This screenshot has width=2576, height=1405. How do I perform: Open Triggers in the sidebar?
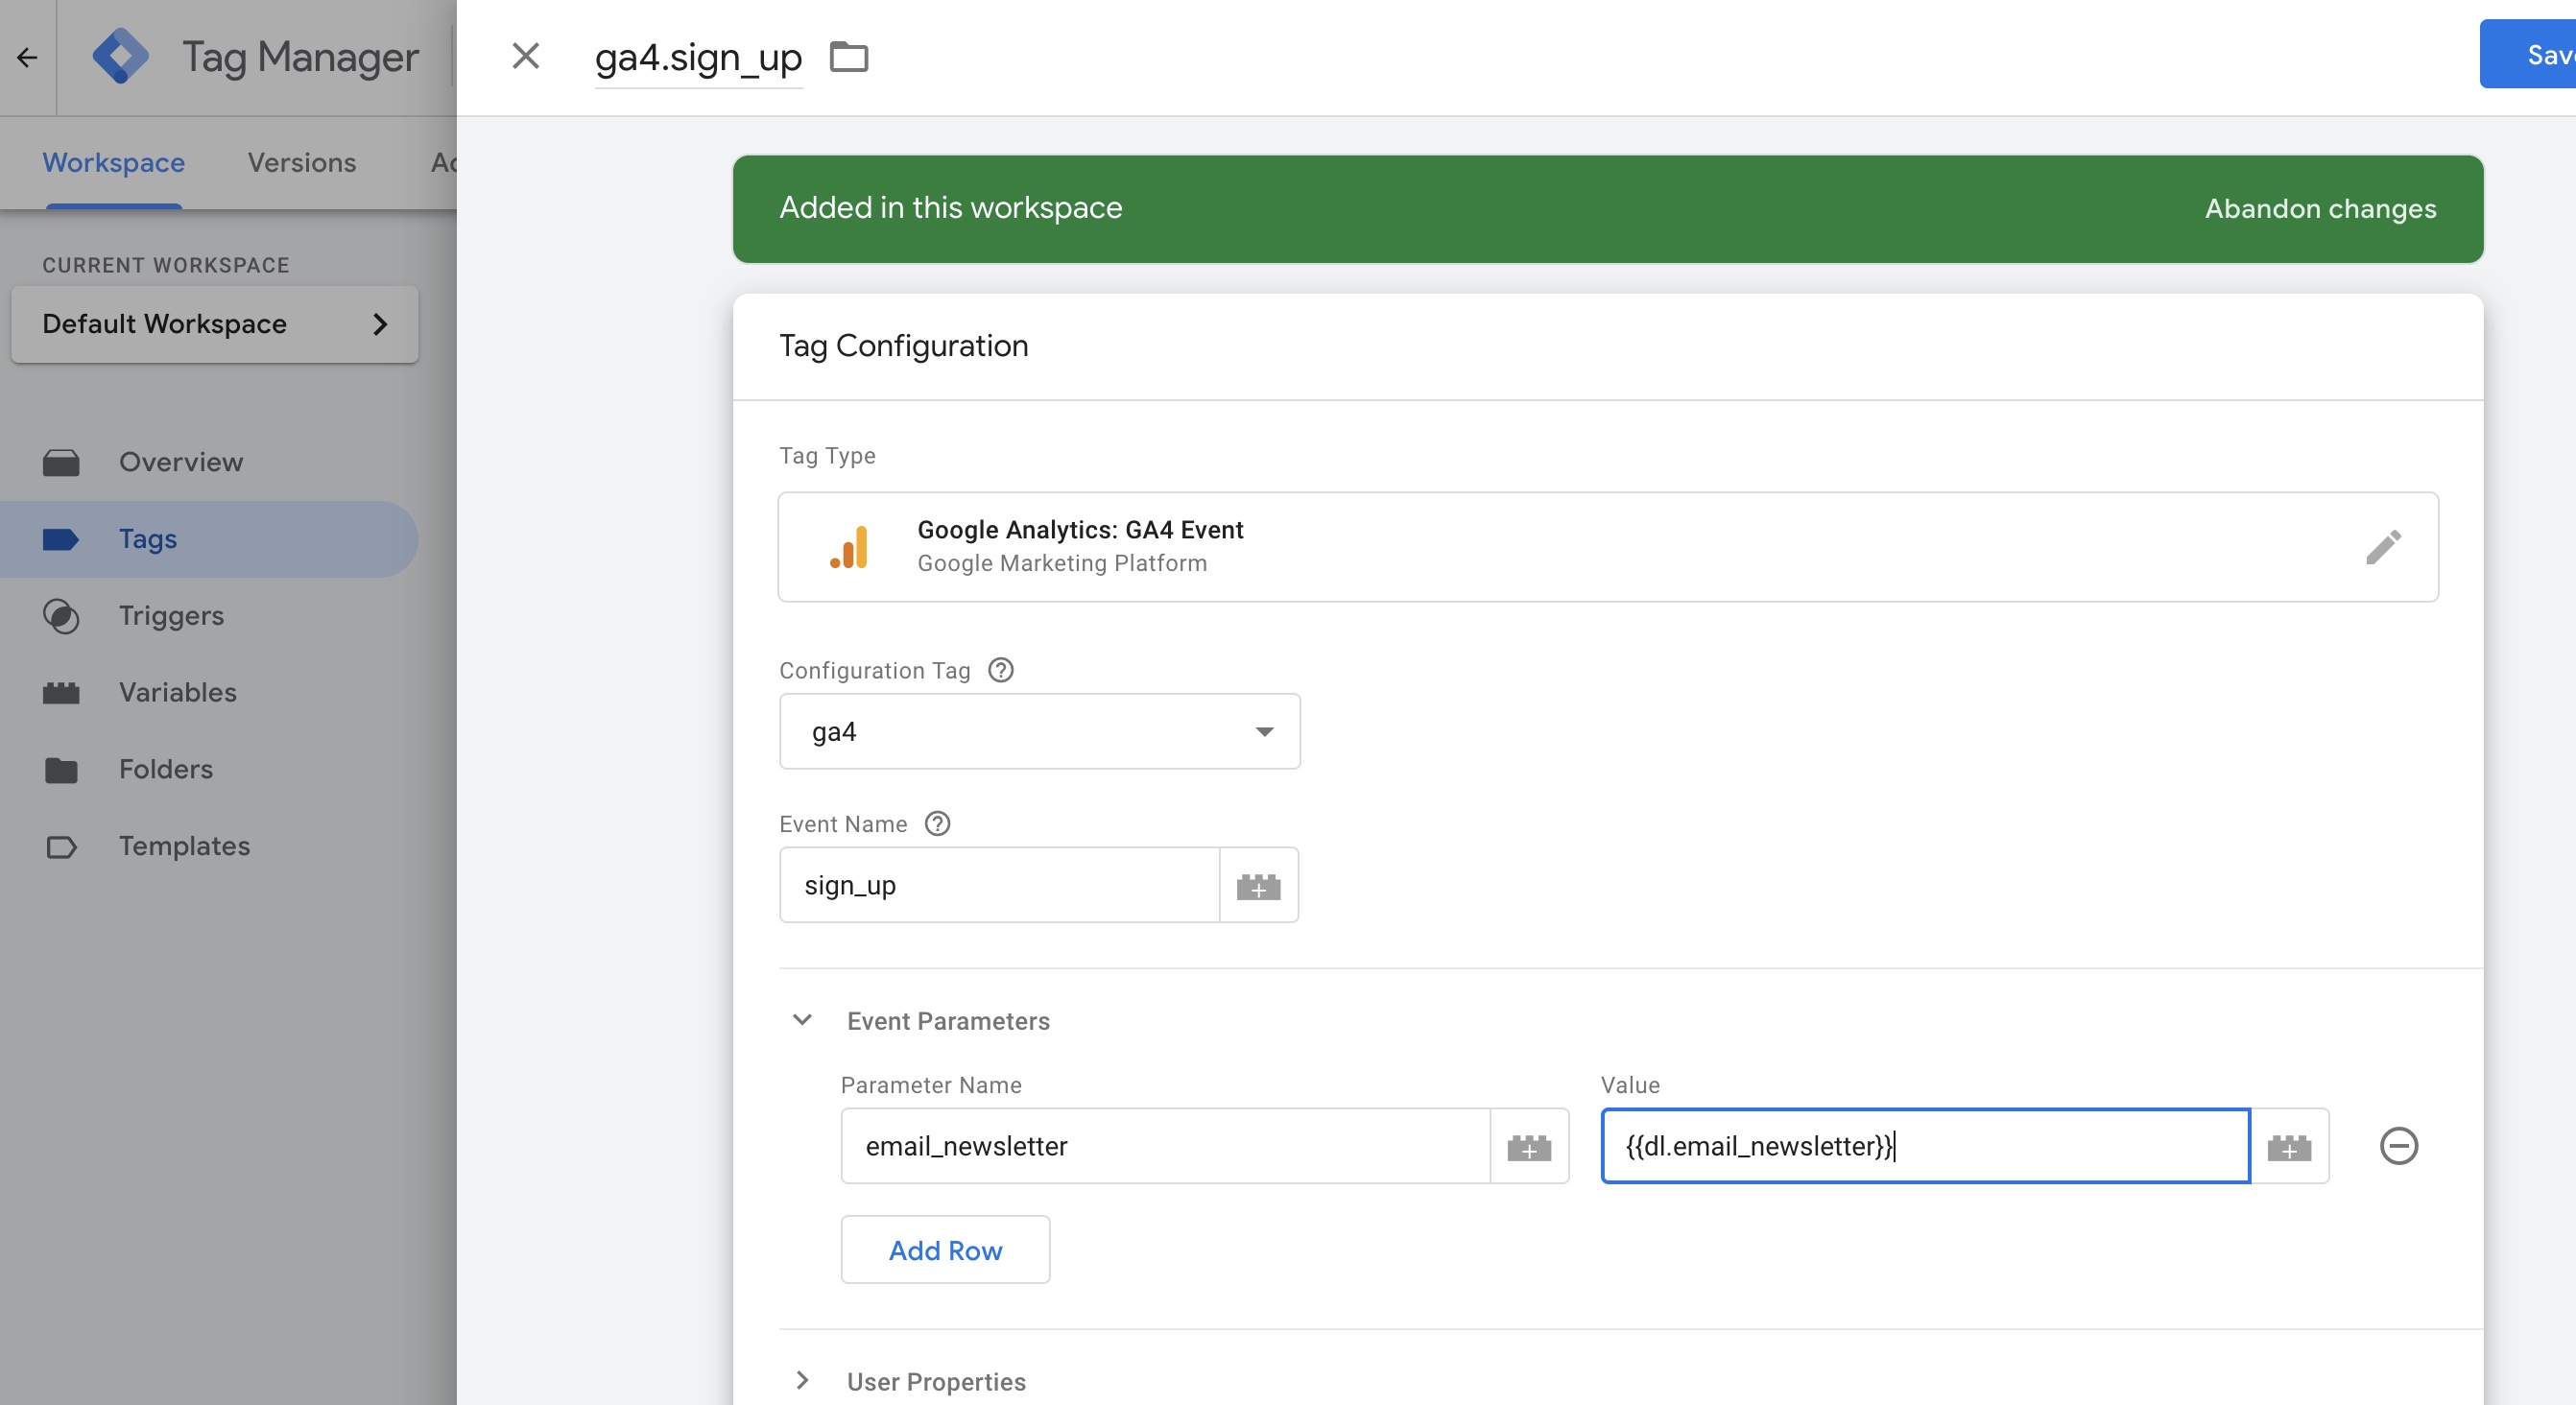click(x=171, y=615)
